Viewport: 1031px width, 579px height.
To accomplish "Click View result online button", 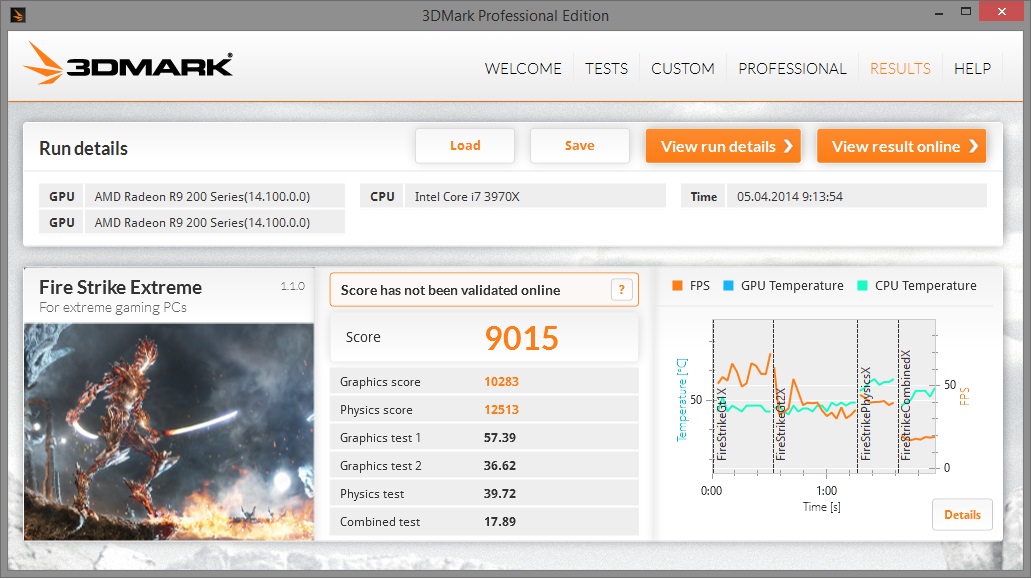I will click(901, 146).
